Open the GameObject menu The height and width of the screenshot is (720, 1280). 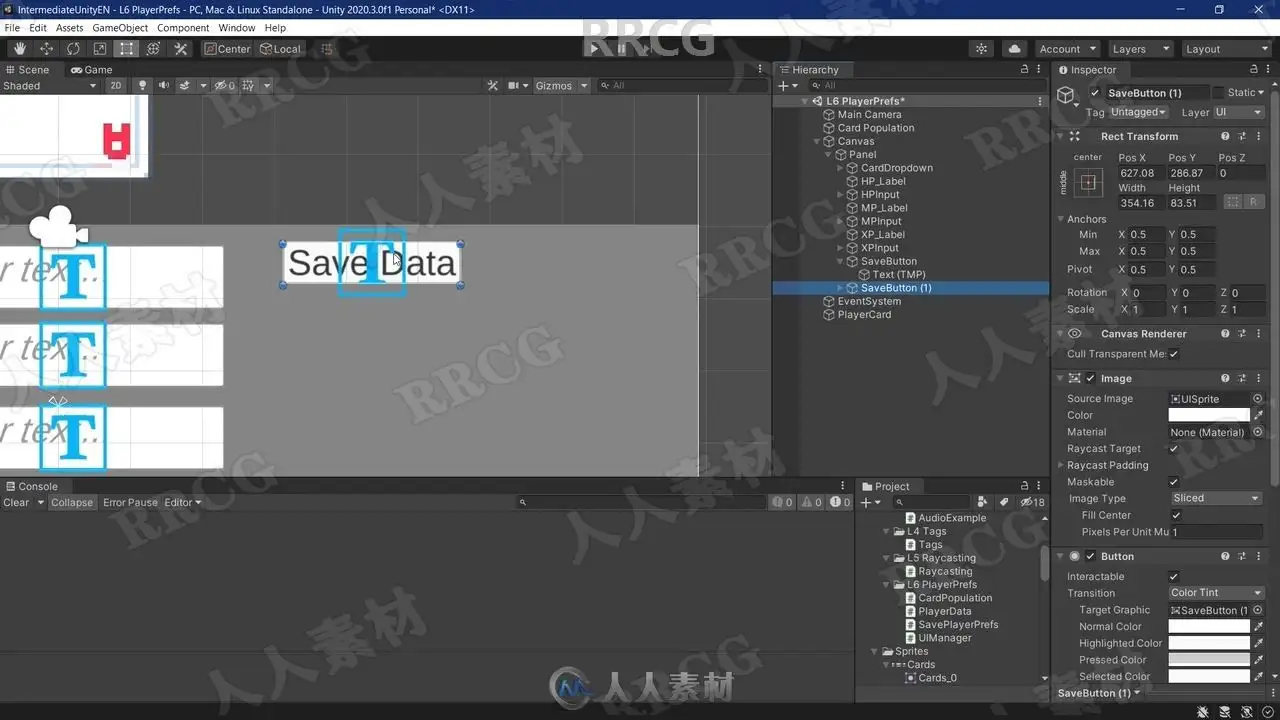coord(120,28)
